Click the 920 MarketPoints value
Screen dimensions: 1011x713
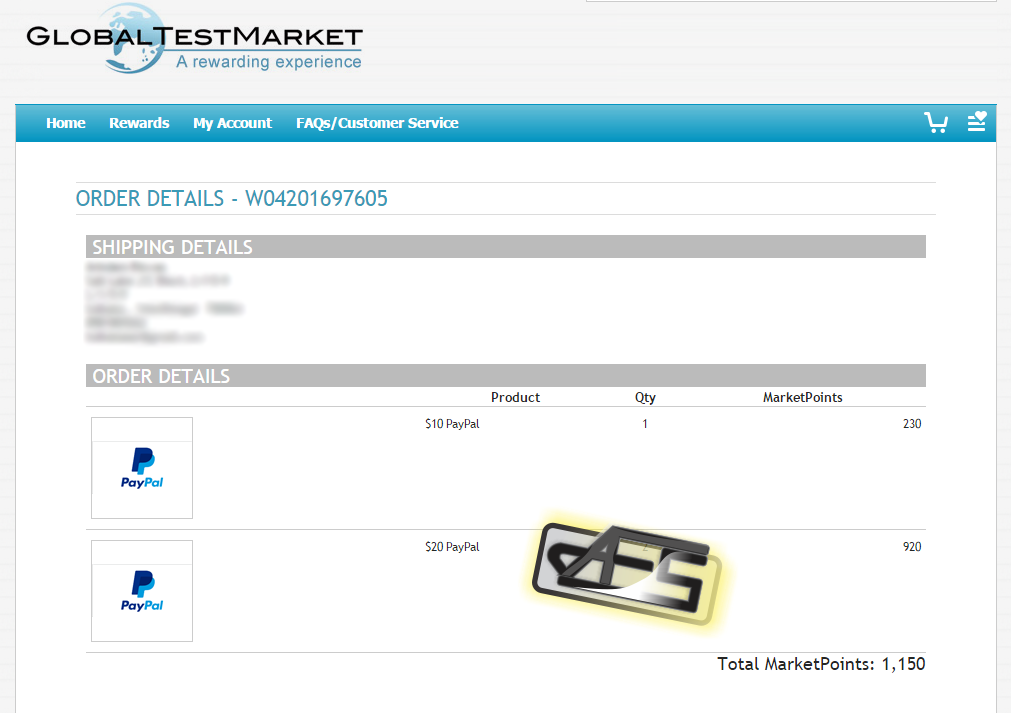pos(912,547)
